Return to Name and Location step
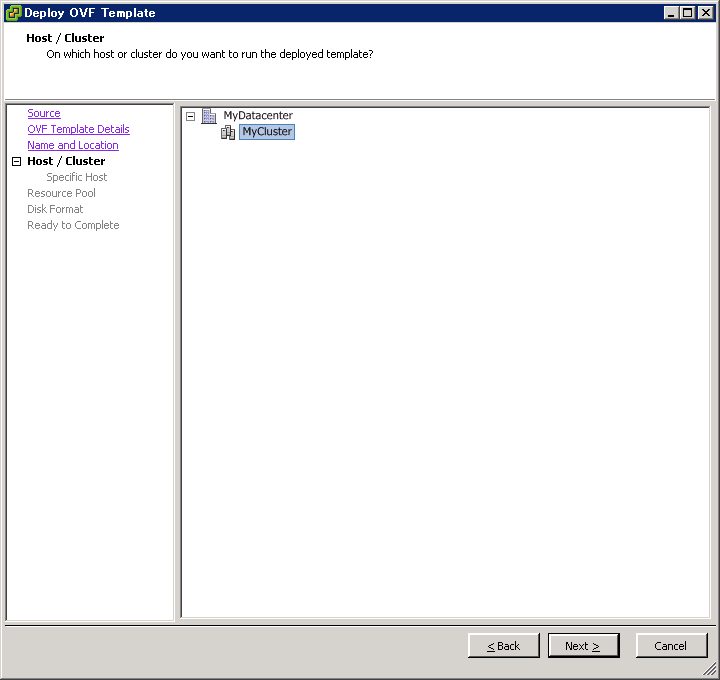The image size is (720, 680). pyautogui.click(x=73, y=145)
